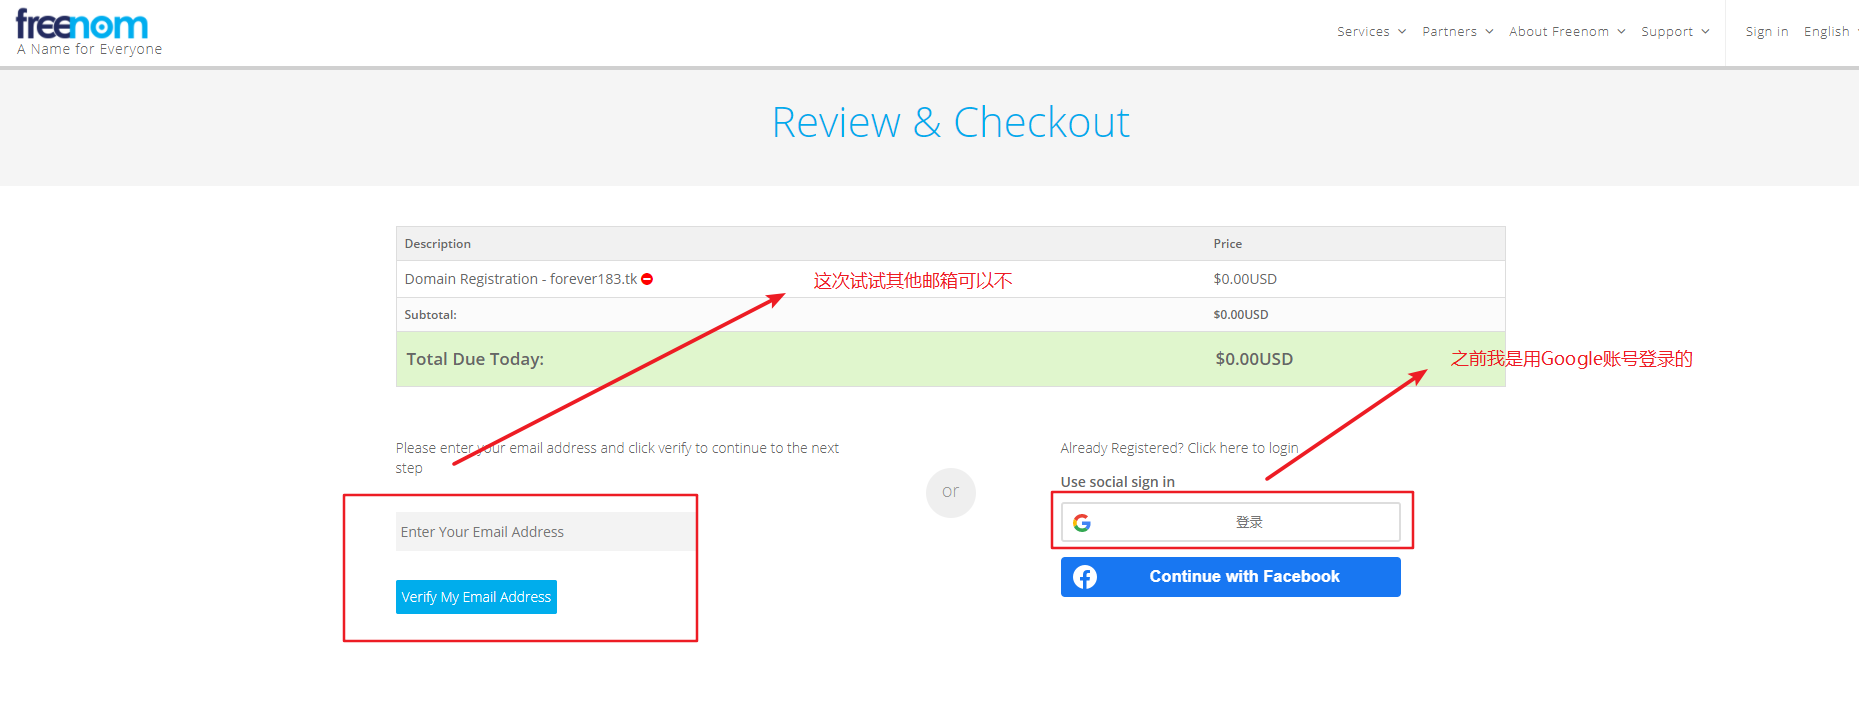1859x725 pixels.
Task: Click the Google logo icon
Action: [1082, 523]
